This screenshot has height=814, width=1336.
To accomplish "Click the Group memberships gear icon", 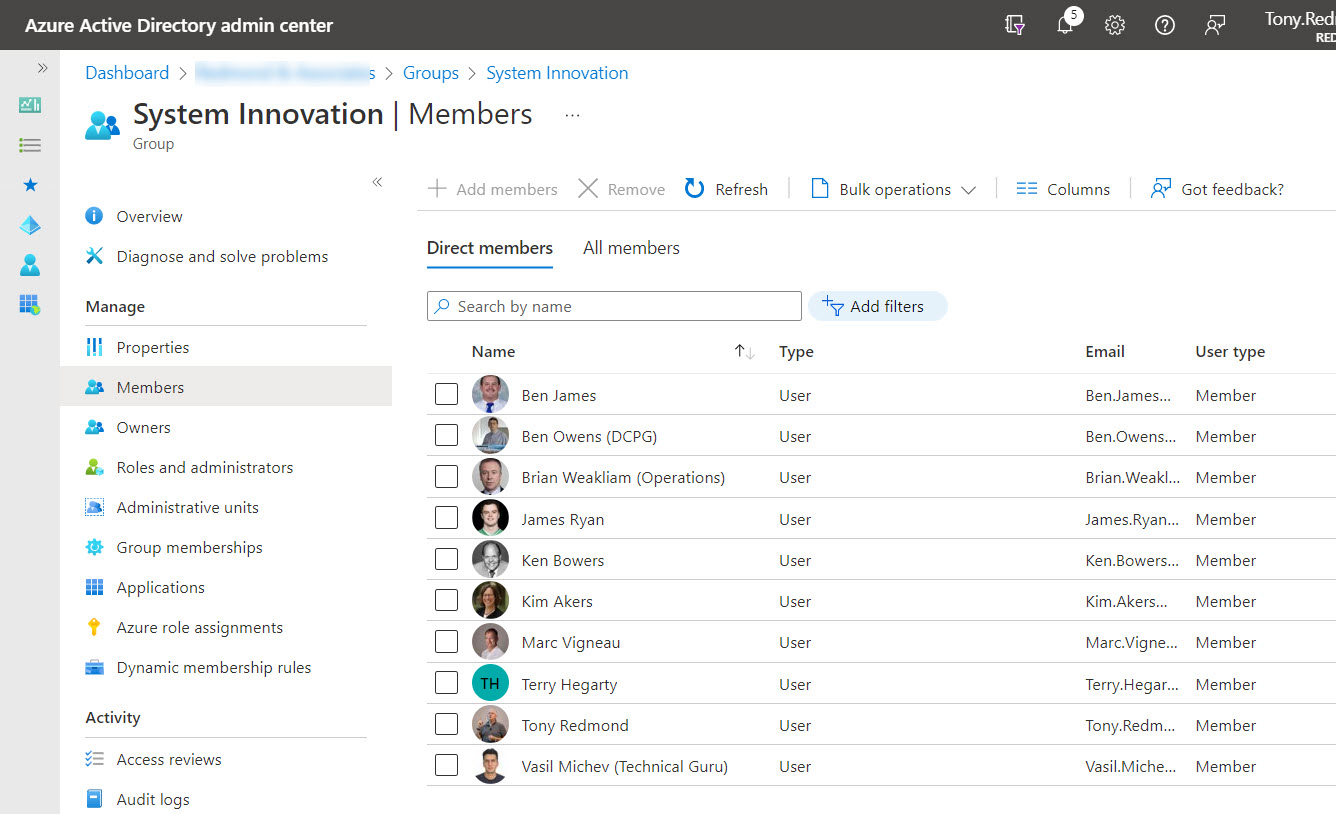I will click(x=94, y=547).
